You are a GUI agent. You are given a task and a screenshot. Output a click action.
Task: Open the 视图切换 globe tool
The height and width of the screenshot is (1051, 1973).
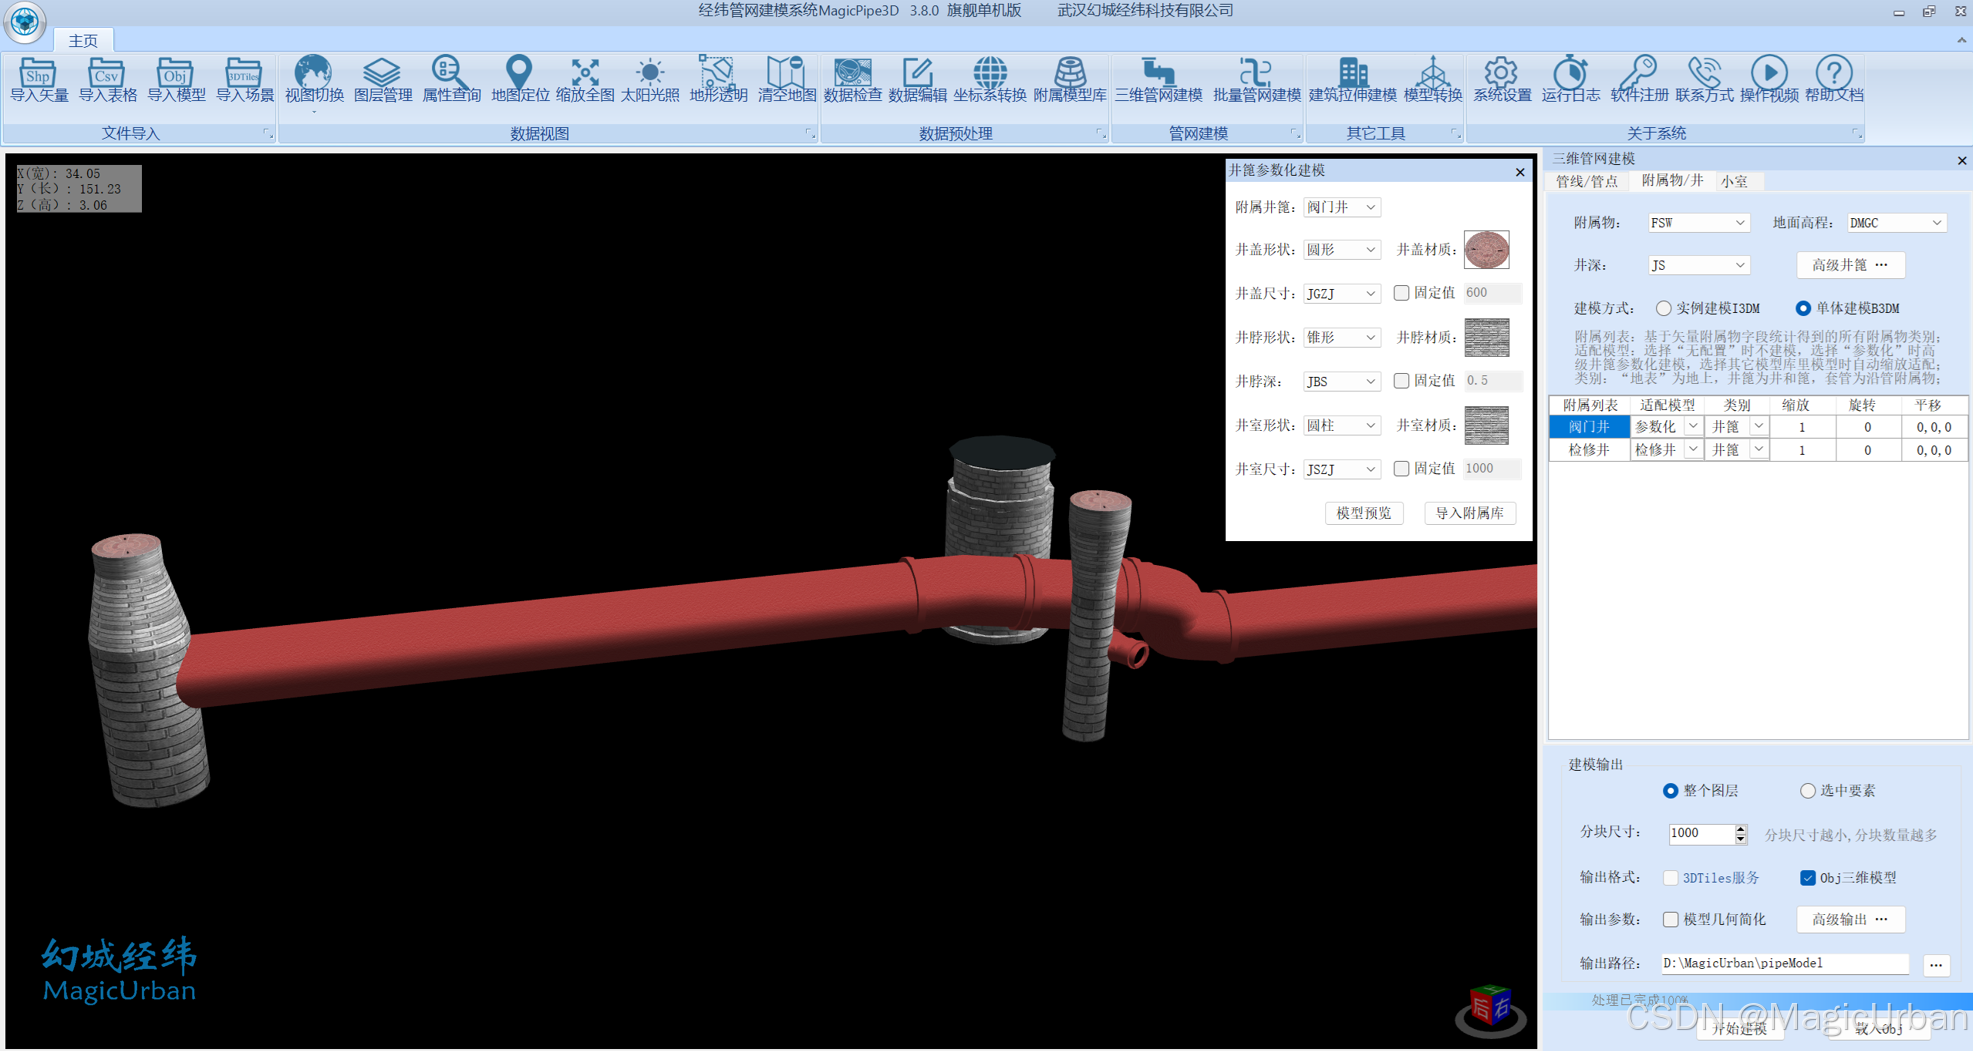point(314,79)
